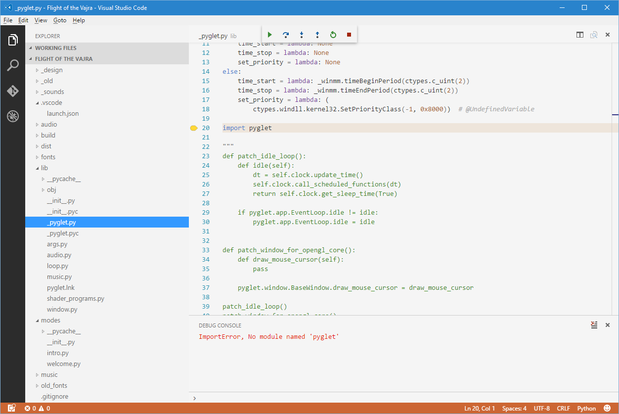Open the View menu

[x=41, y=20]
